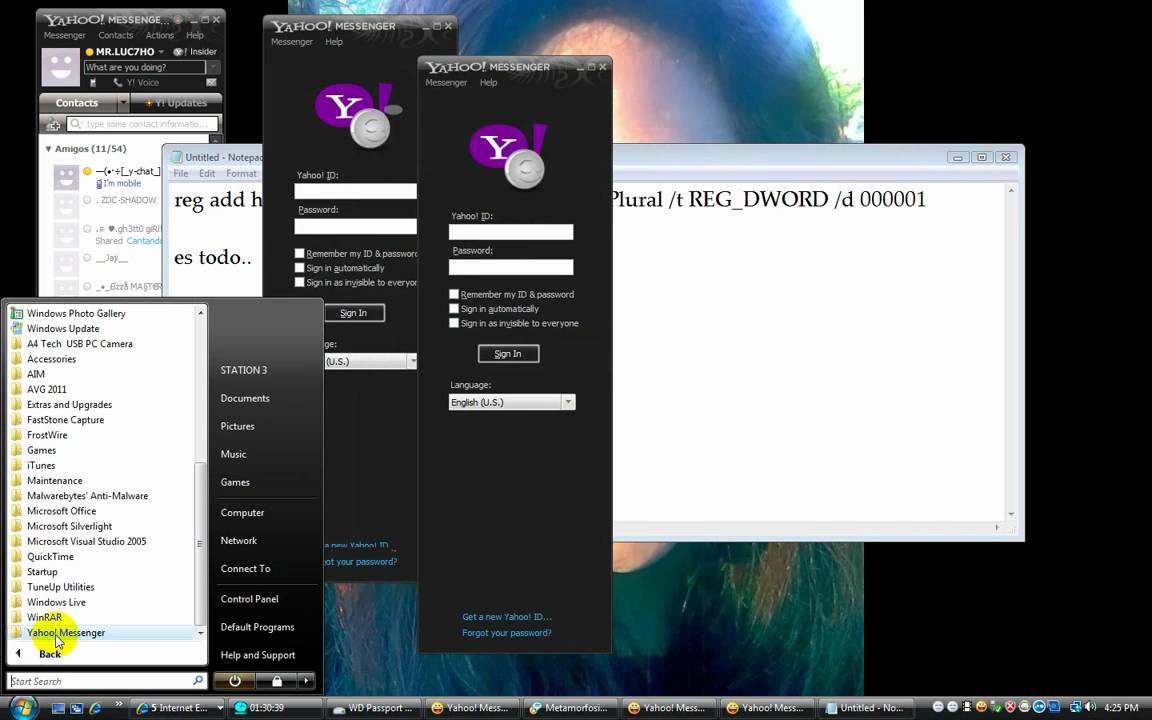1152x720 pixels.
Task: Click Password field in front login window
Action: coord(511,267)
